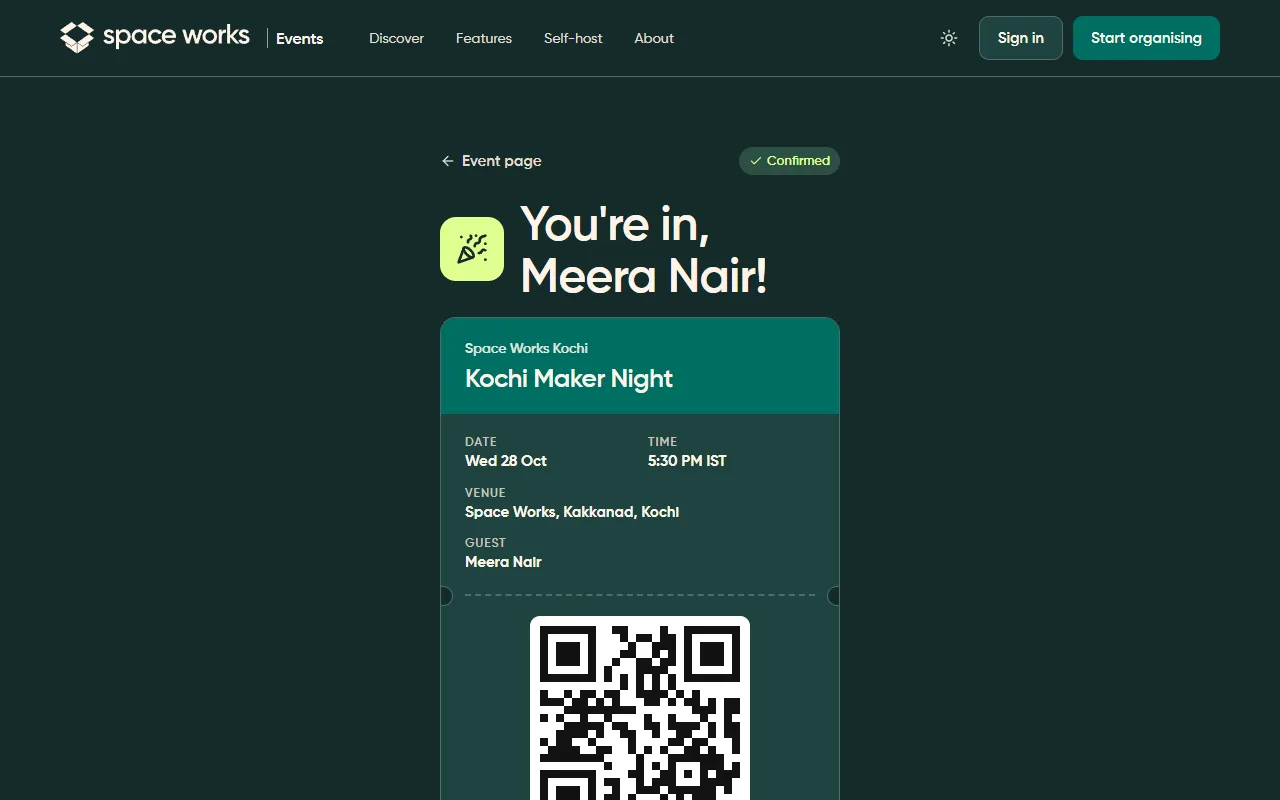Click the Start organising button
The height and width of the screenshot is (800, 1280).
[1146, 38]
